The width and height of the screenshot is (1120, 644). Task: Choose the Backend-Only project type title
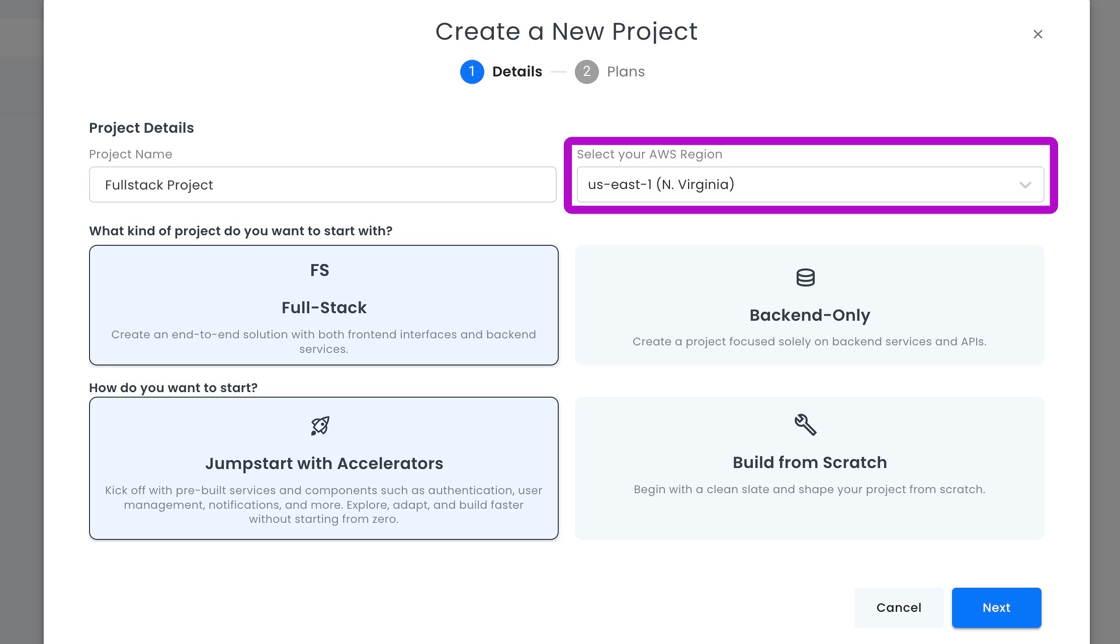809,315
